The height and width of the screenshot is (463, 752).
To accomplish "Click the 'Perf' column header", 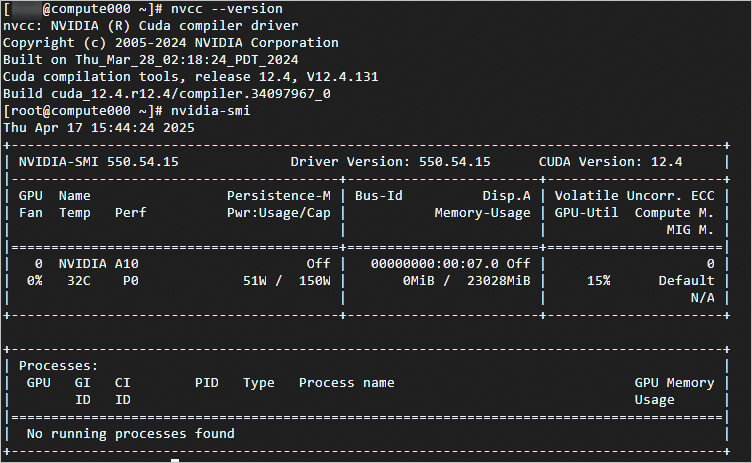I will click(x=130, y=213).
